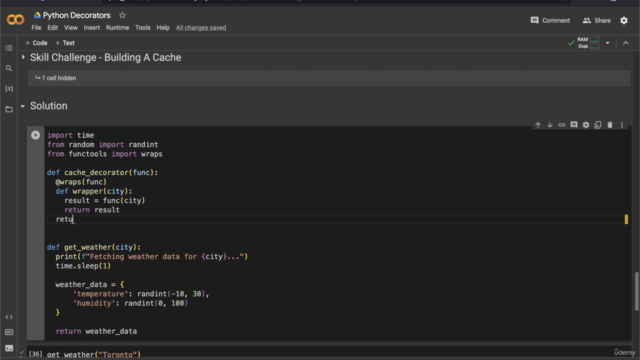The image size is (640, 360).
Task: Open the Tools menu
Action: point(142,28)
